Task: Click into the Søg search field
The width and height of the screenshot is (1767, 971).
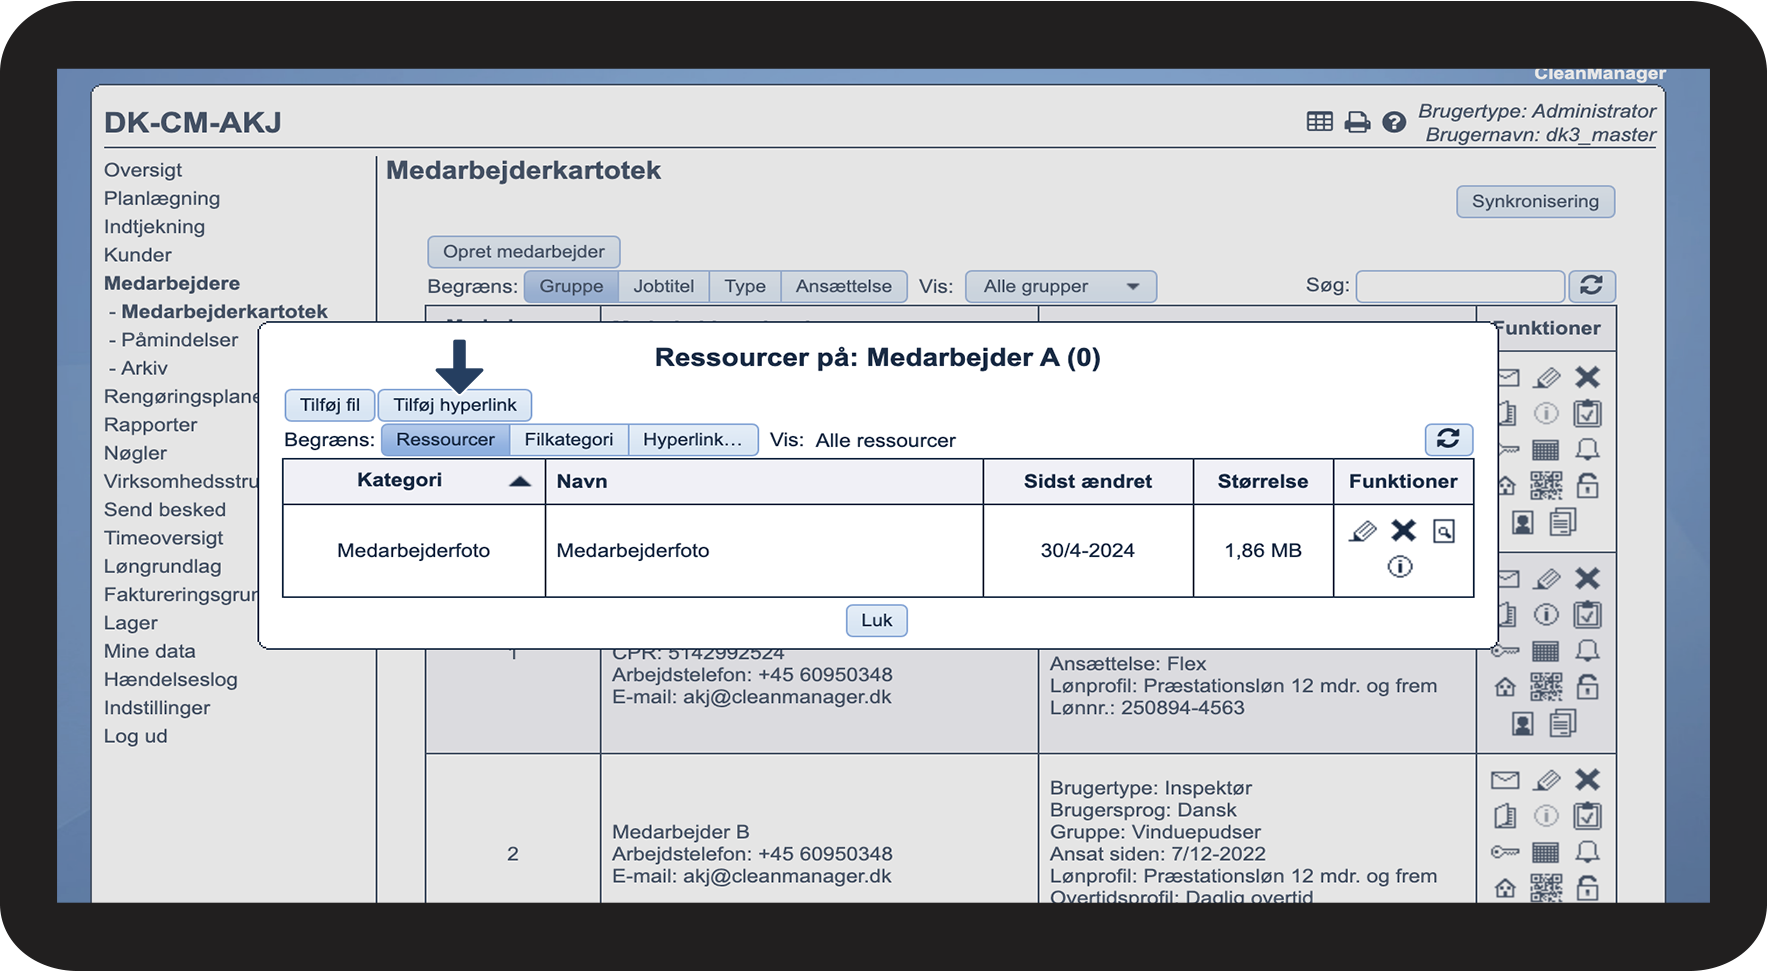Action: (x=1459, y=286)
